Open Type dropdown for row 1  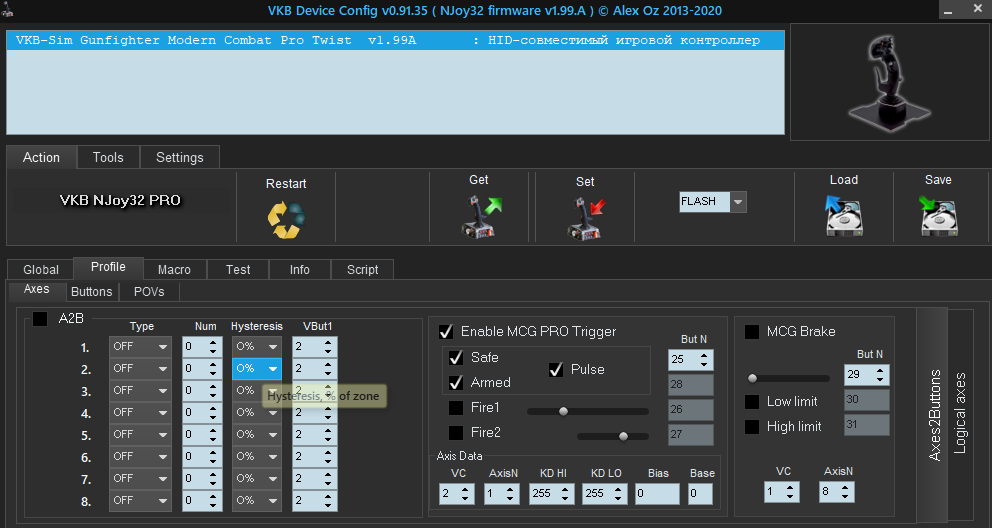coord(140,347)
